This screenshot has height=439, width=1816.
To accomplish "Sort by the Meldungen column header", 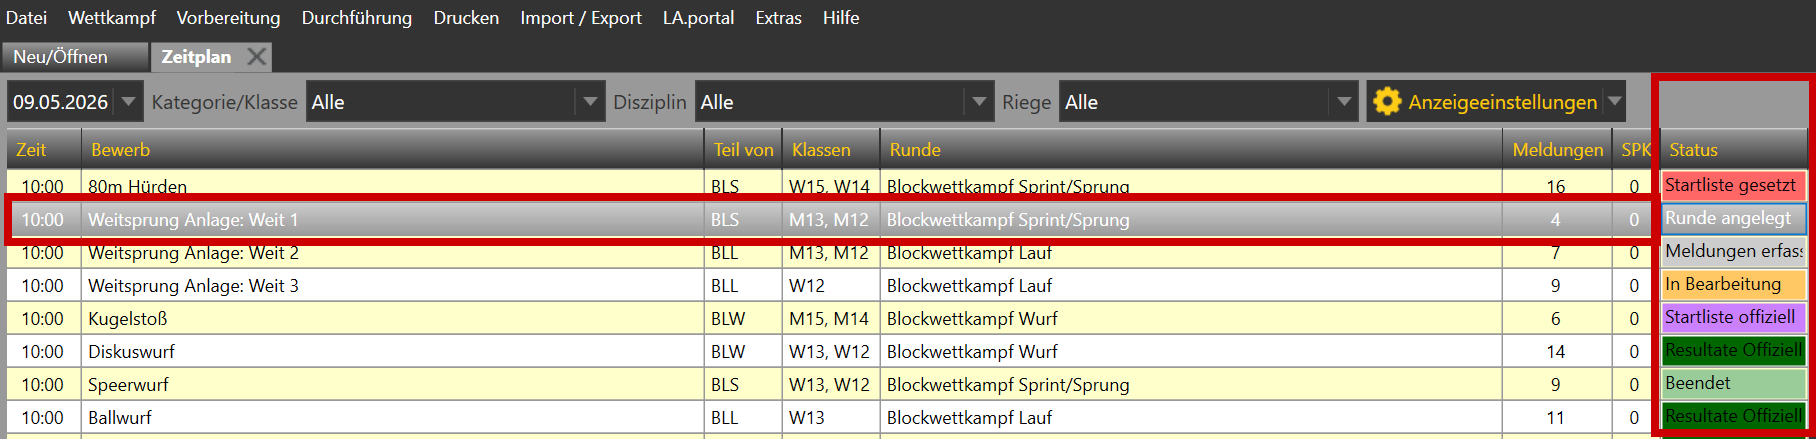I will tap(1557, 150).
